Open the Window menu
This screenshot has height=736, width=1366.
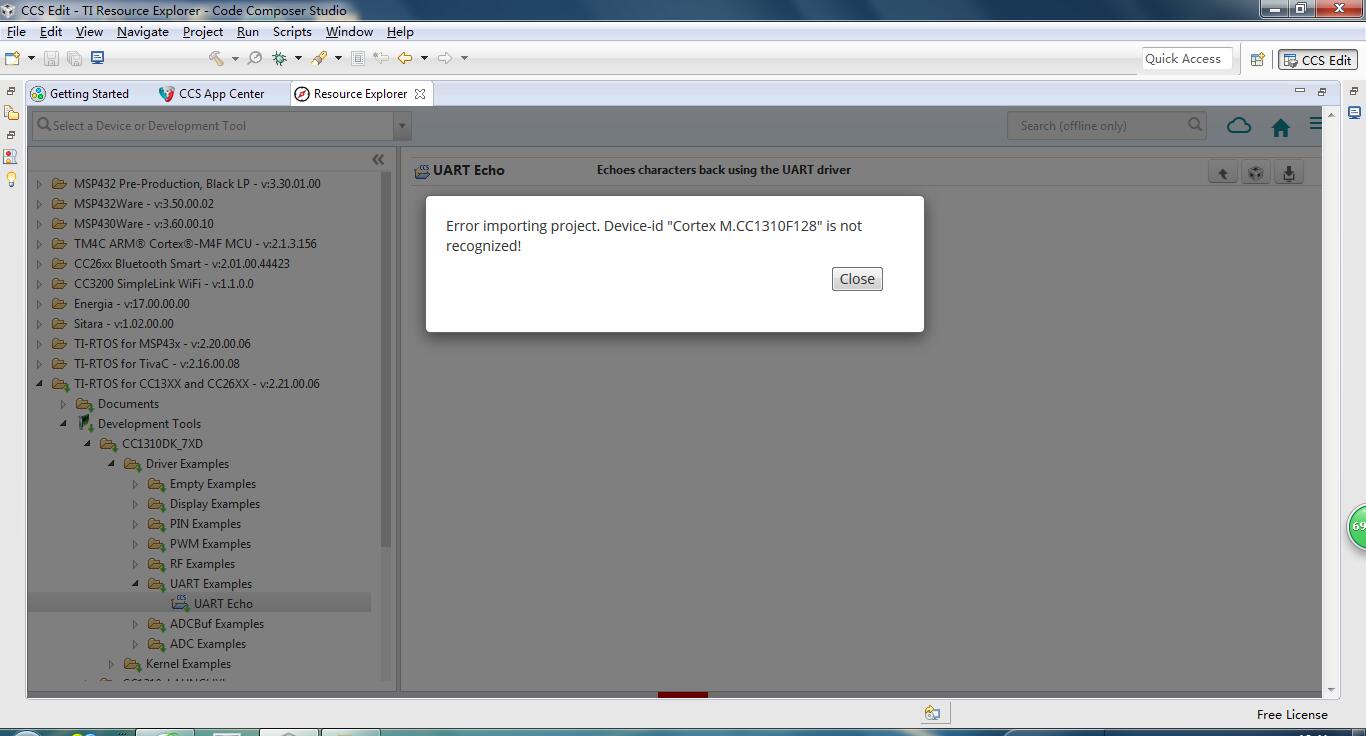click(349, 32)
